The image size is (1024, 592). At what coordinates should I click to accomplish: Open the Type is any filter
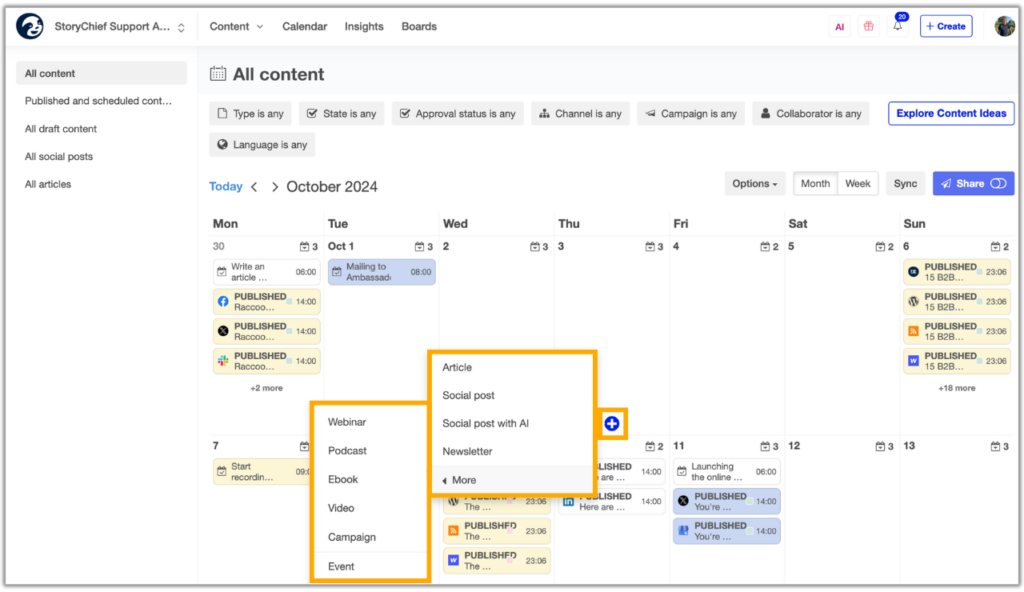(250, 114)
